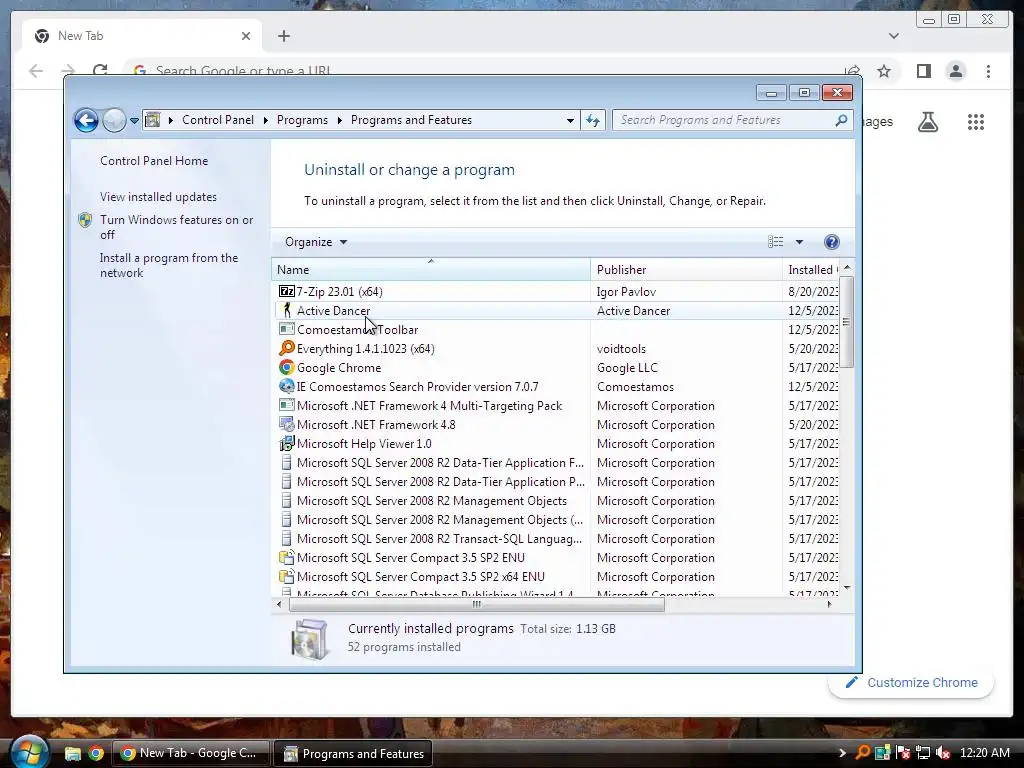Toggle Chrome side panel button
This screenshot has width=1024, height=768.
click(x=923, y=71)
